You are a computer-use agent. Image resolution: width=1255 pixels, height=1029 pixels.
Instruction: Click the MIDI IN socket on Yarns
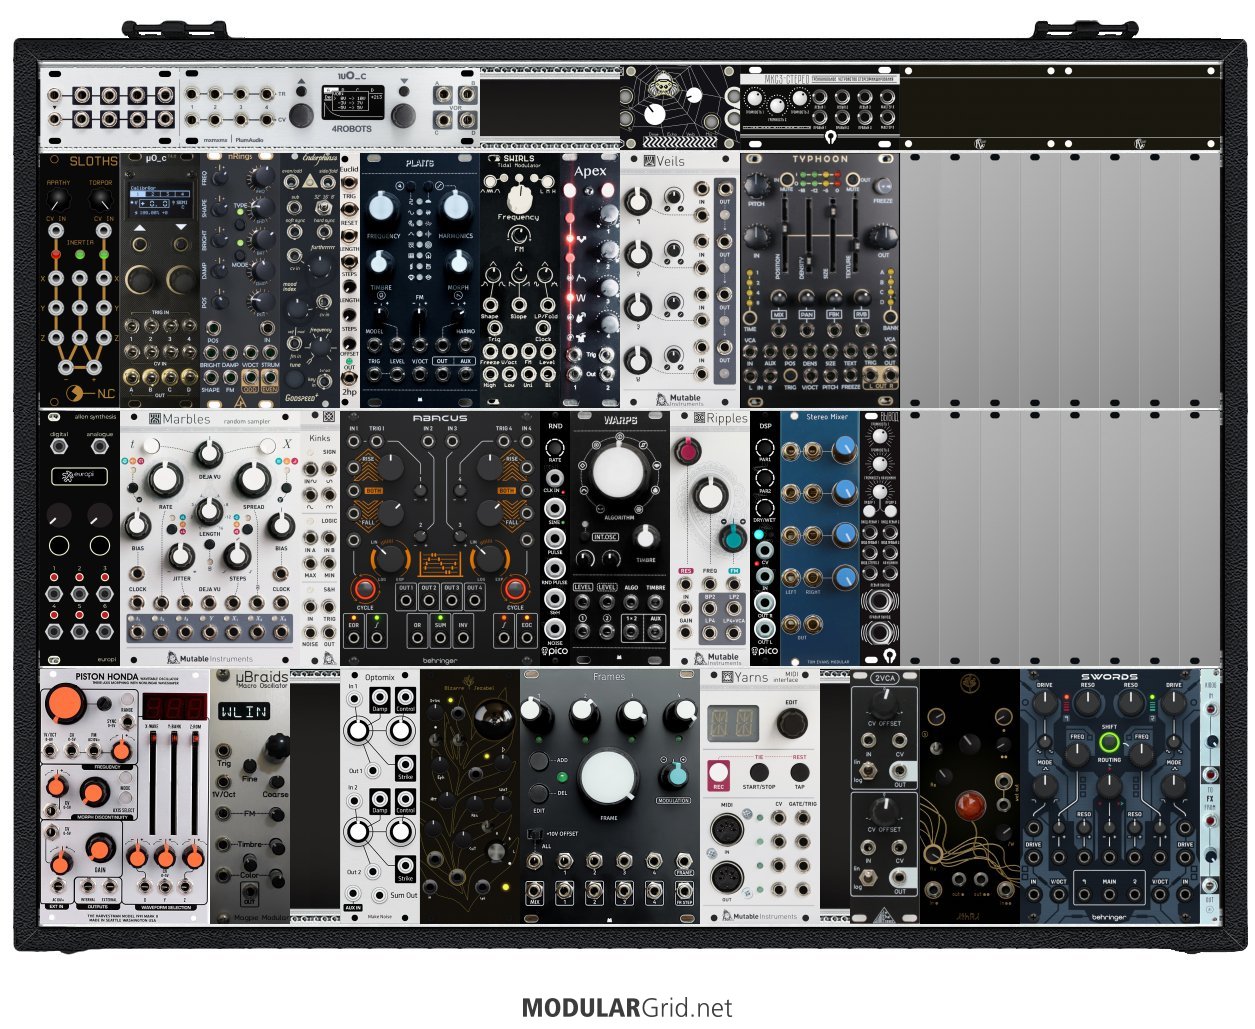tap(727, 830)
